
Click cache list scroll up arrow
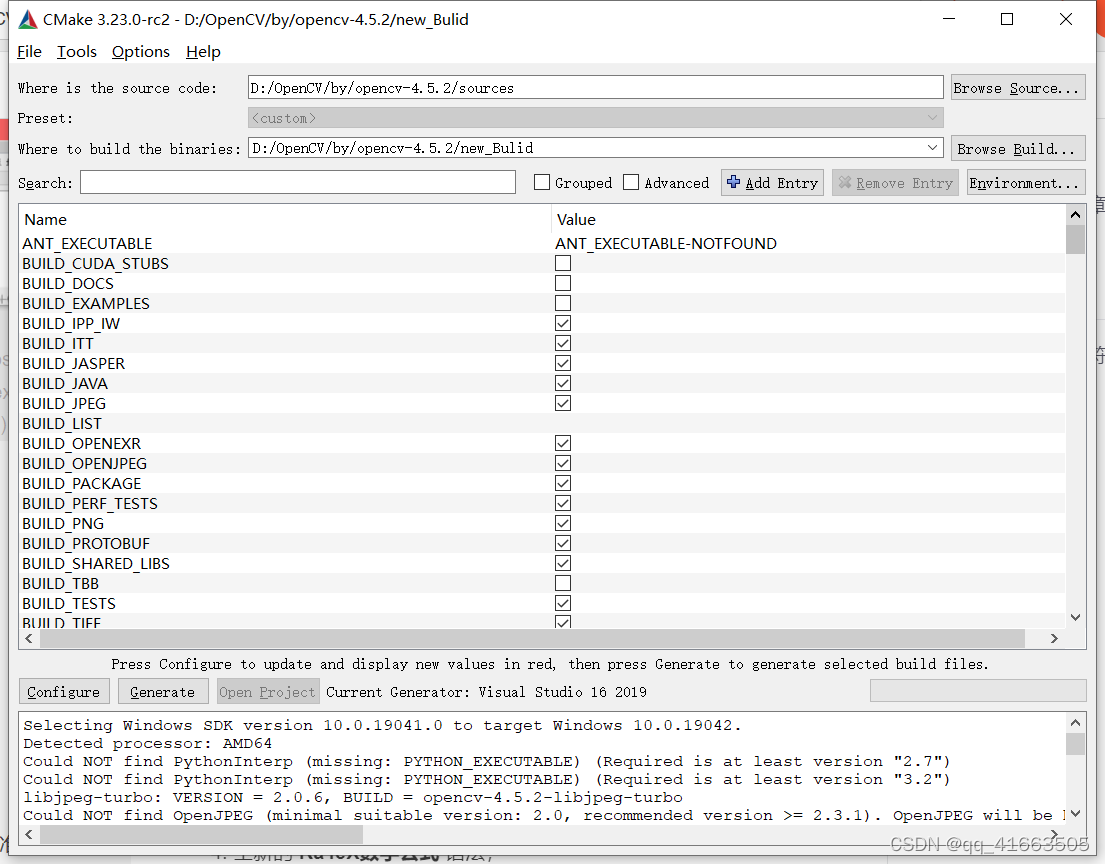click(1075, 214)
